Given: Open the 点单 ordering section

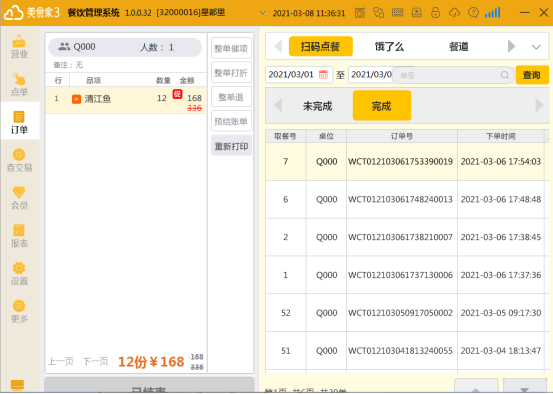Looking at the screenshot, I should pos(19,85).
